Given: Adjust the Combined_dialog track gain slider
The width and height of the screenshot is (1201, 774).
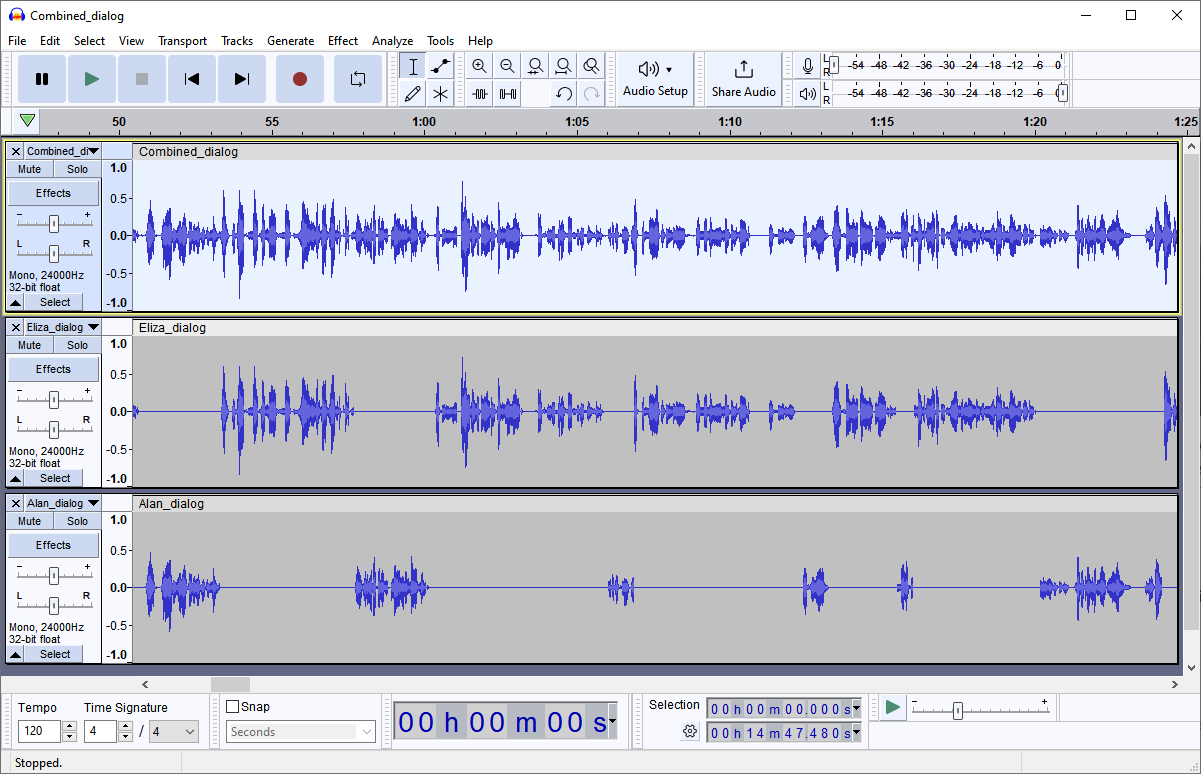Looking at the screenshot, I should coord(54,223).
